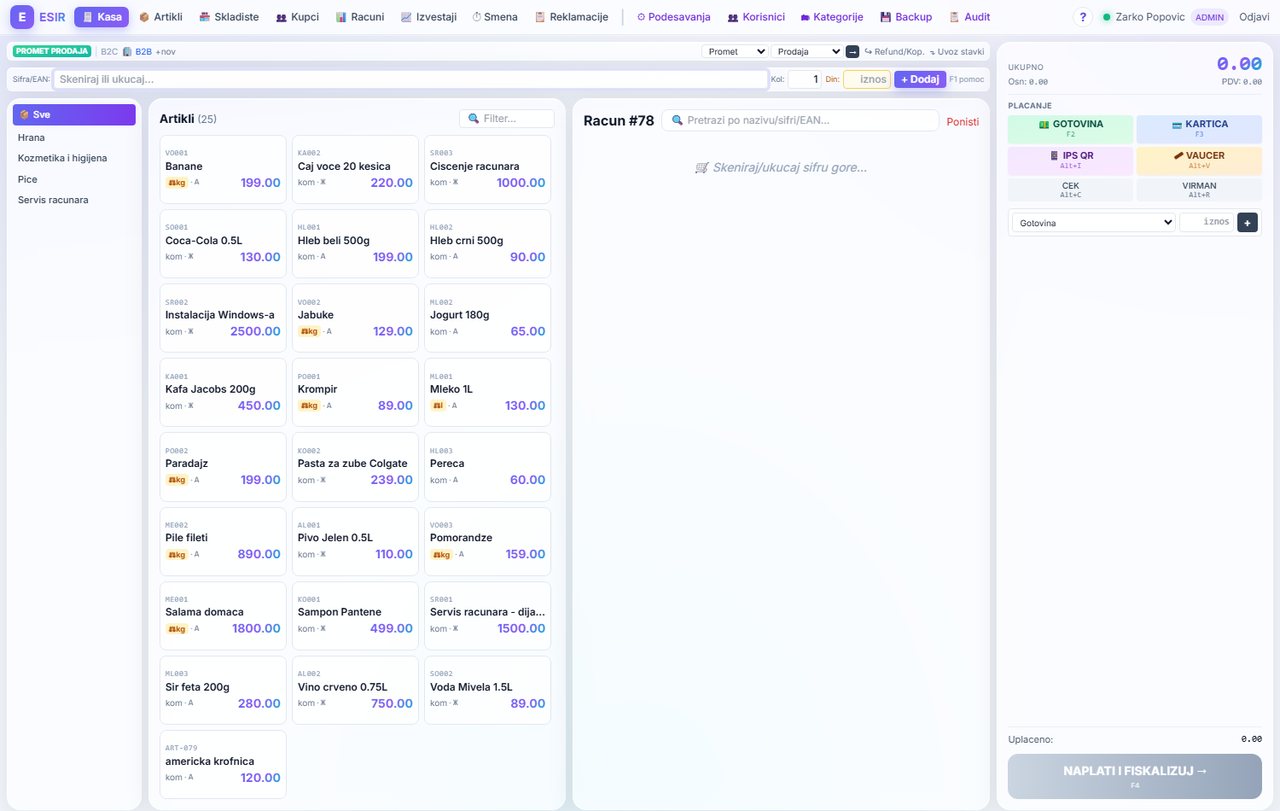Open the Racuni menu tab
Viewport: 1280px width, 811px height.
[x=360, y=17]
